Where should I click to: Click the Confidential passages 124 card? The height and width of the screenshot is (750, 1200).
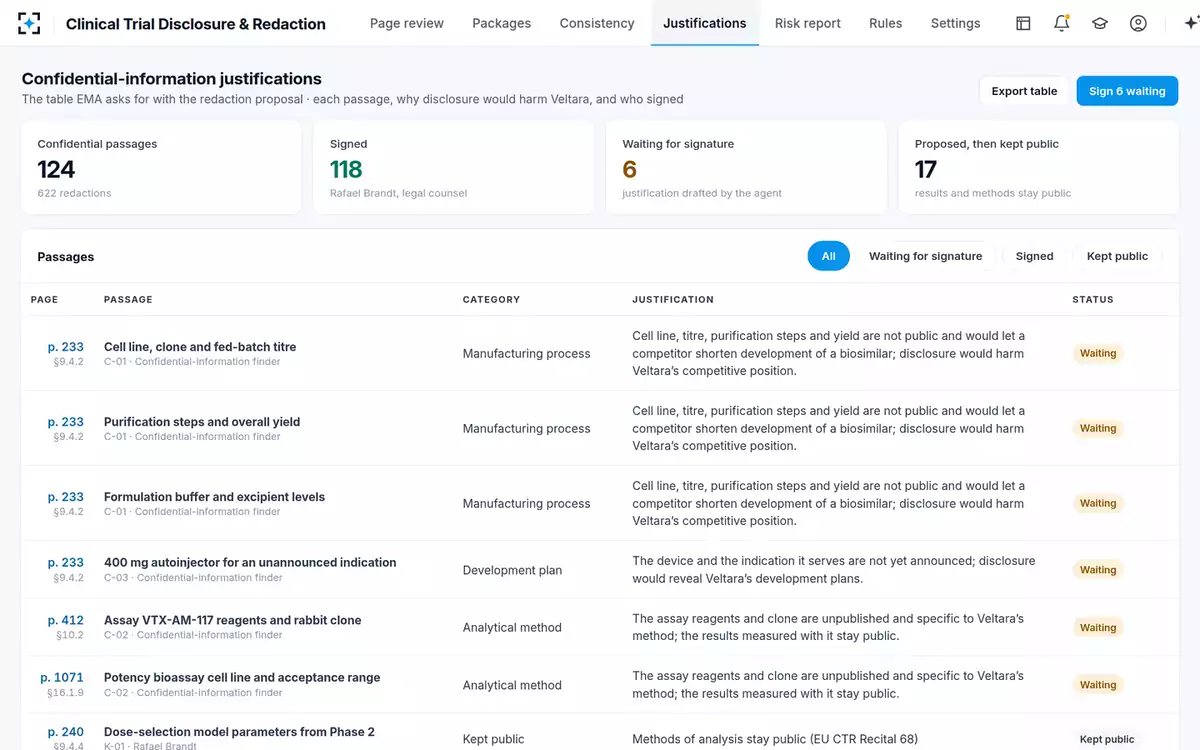coord(161,167)
